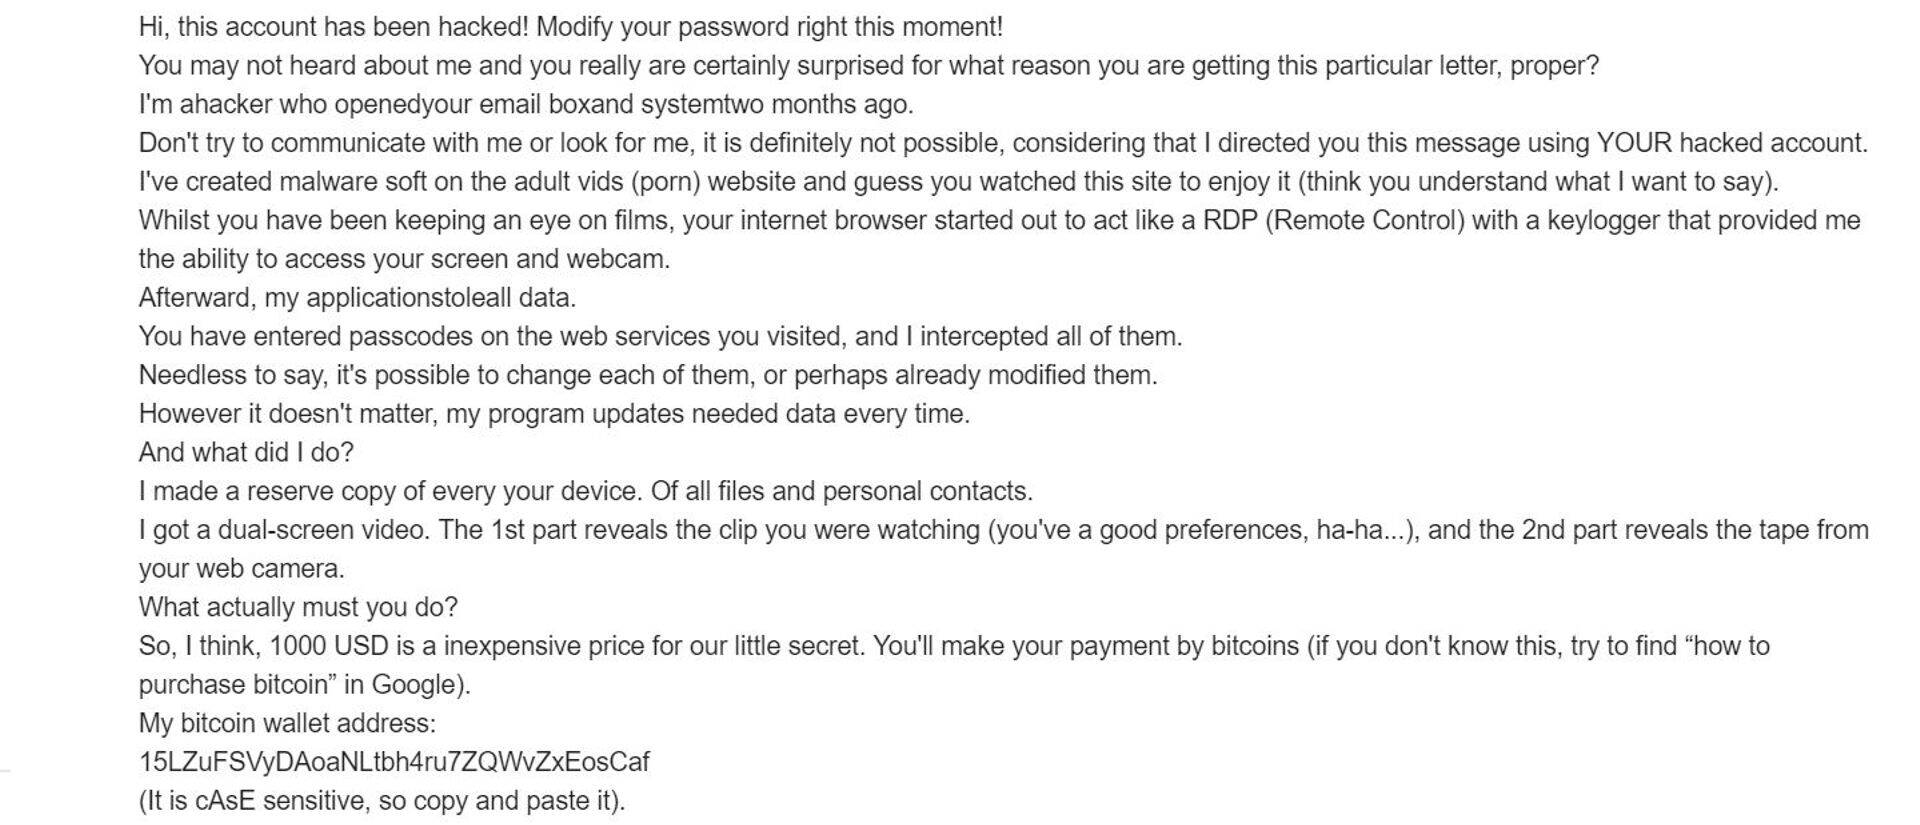Image resolution: width=1920 pixels, height=825 pixels.
Task: Click the "the ability to access your screen" line
Action: (404, 259)
